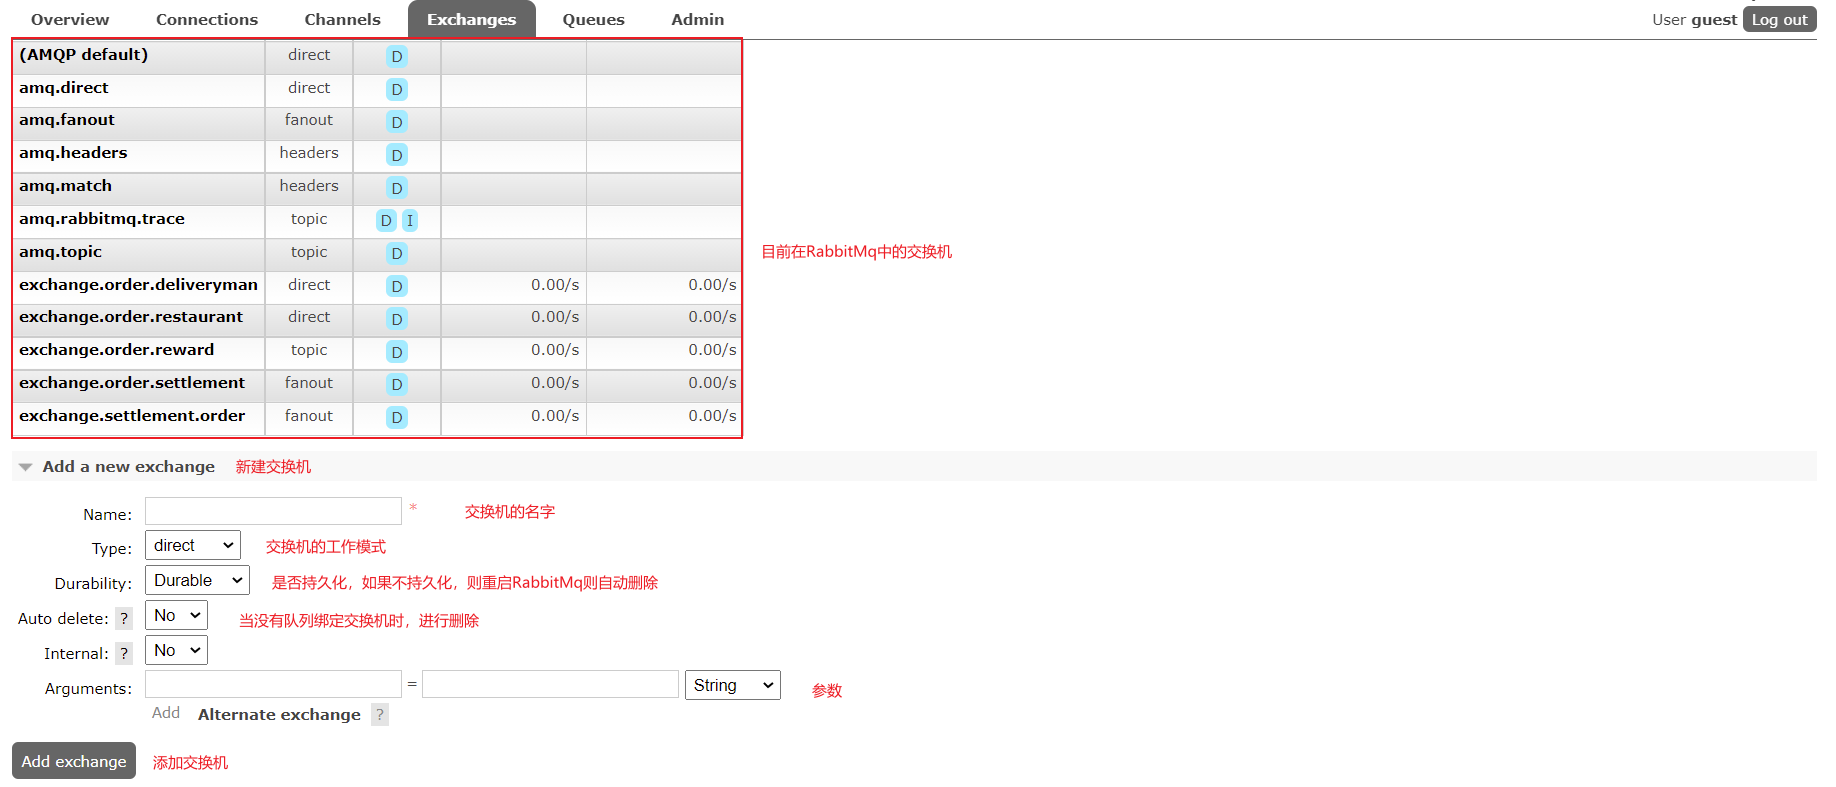This screenshot has width=1836, height=787.
Task: Click the D badge for exchange.settlement.order
Action: point(397,418)
